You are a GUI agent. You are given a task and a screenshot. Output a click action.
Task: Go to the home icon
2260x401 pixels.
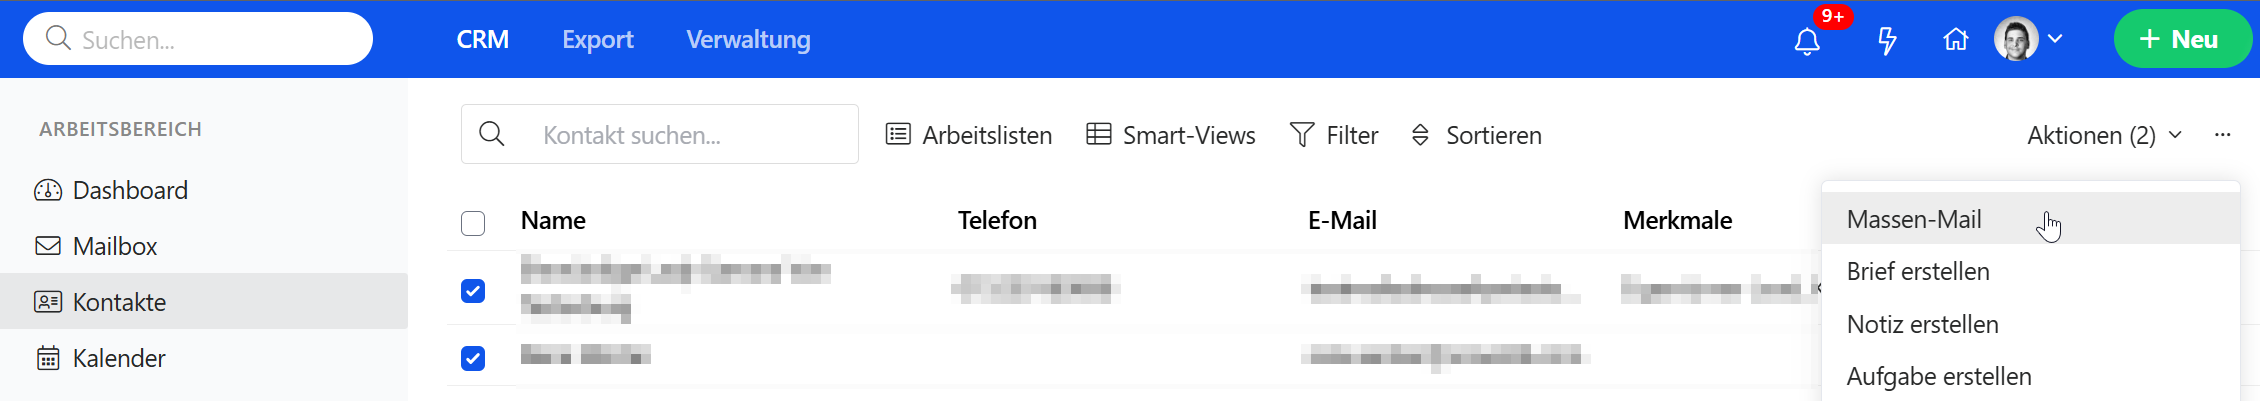[x=1955, y=40]
